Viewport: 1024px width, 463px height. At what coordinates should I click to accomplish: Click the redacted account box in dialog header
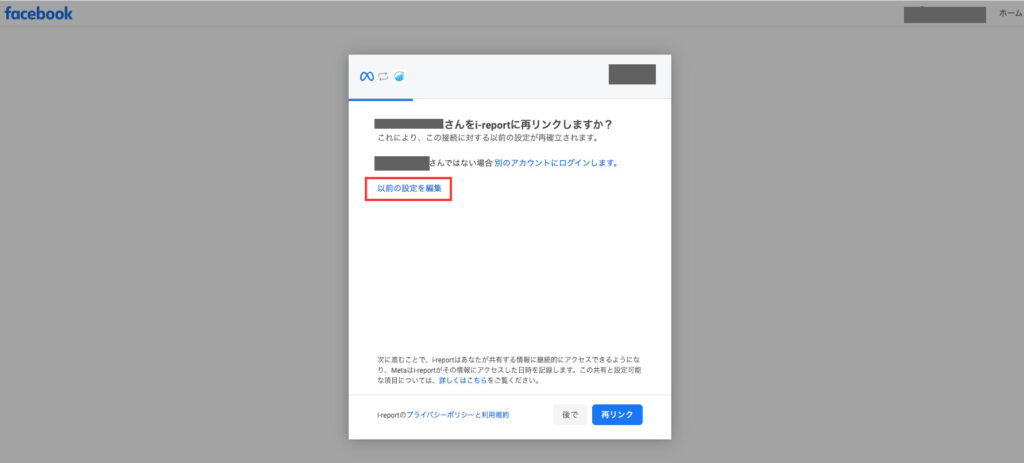coord(632,74)
